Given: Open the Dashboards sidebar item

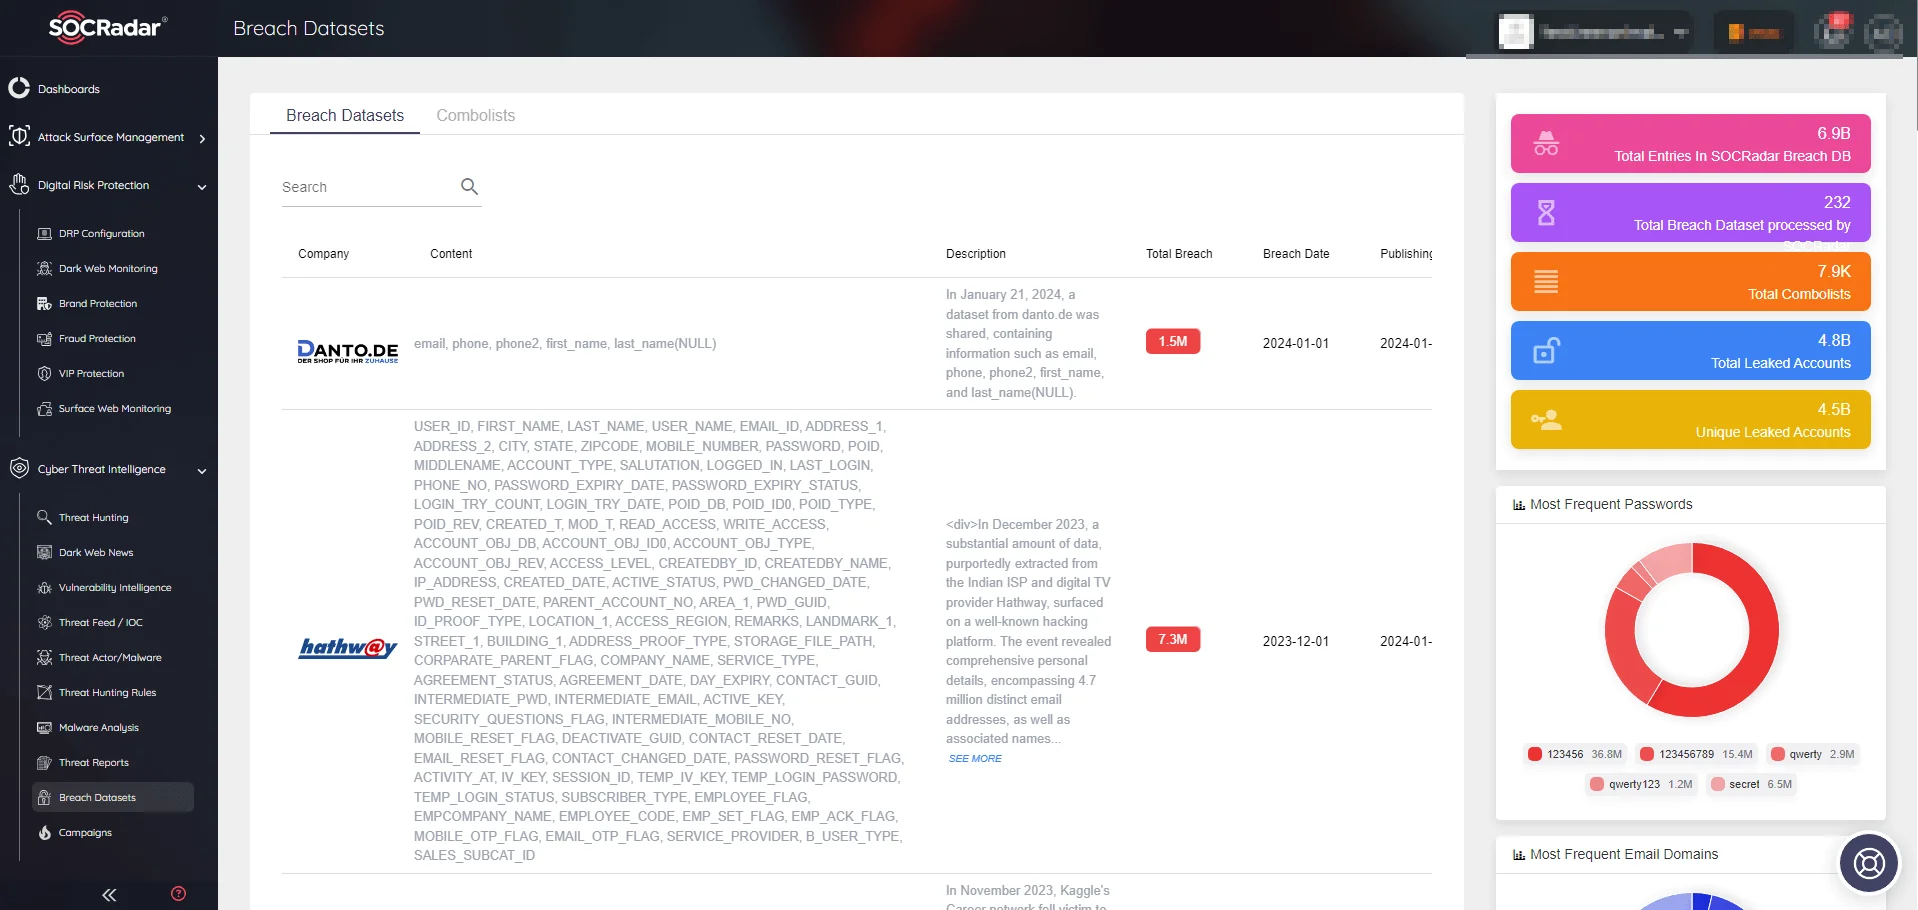Looking at the screenshot, I should click(x=68, y=89).
